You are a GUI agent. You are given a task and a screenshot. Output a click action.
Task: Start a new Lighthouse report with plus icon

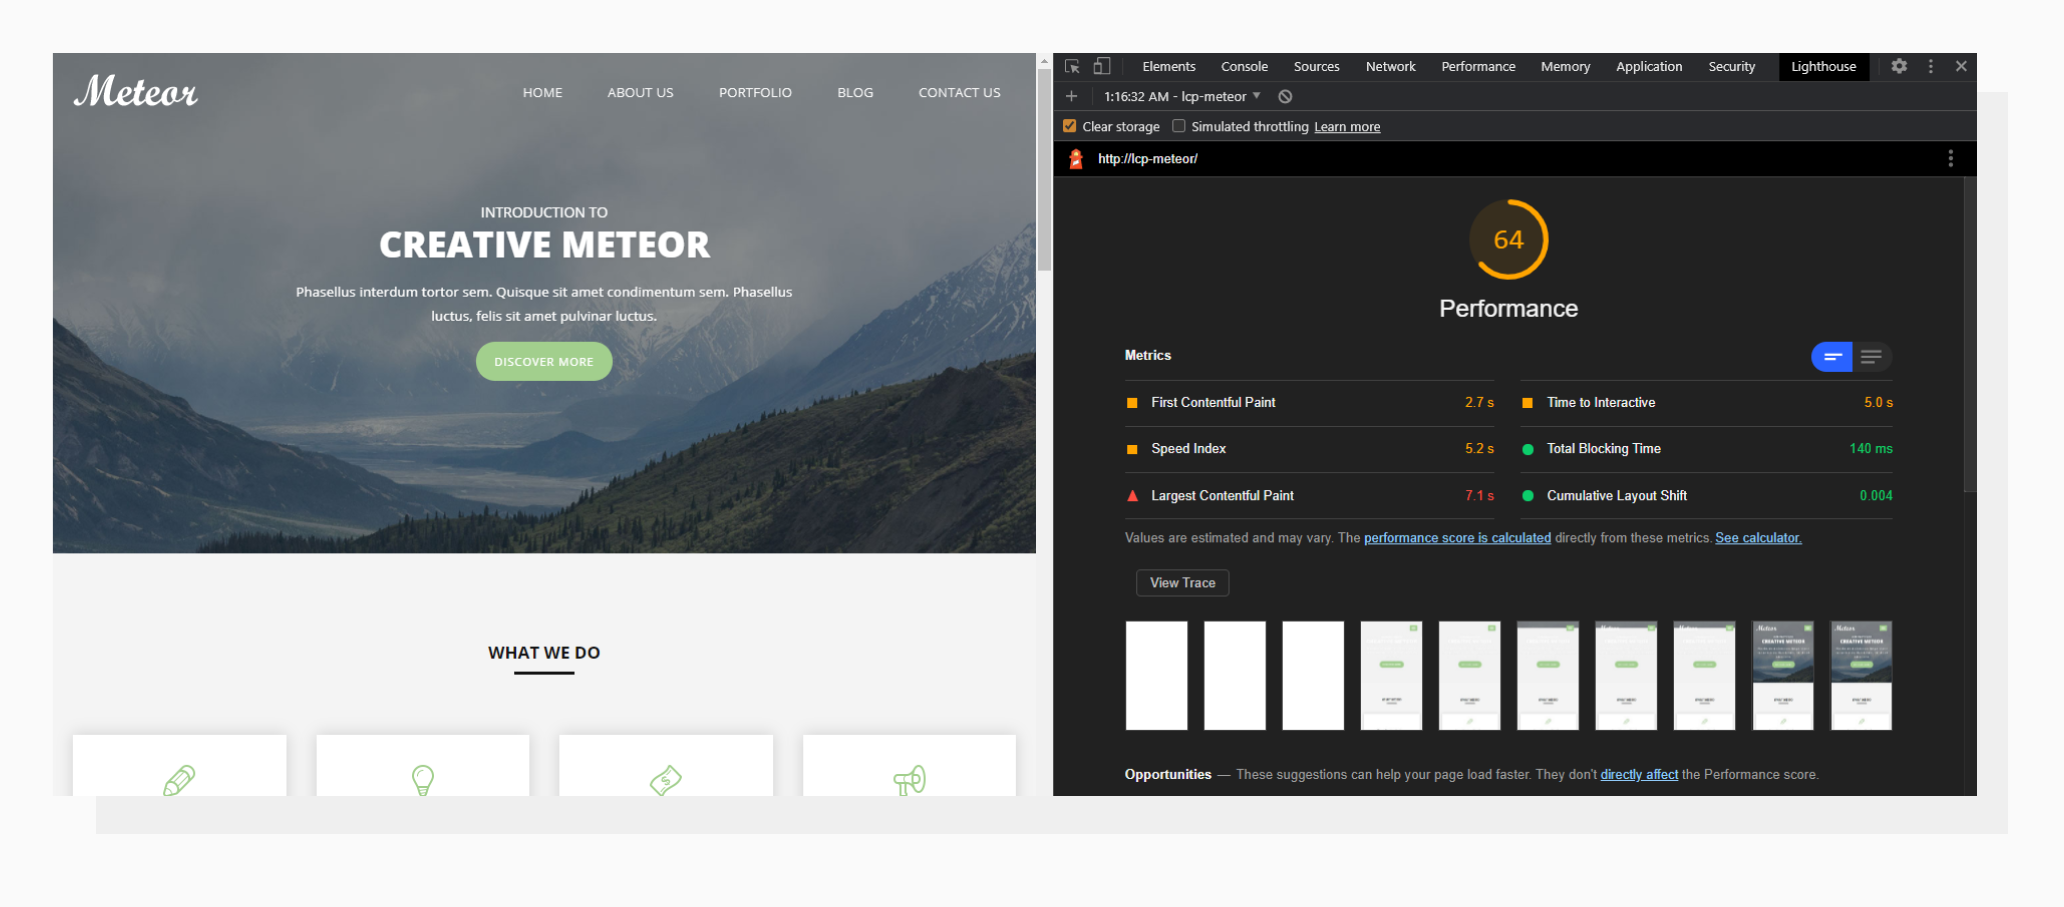coord(1071,96)
